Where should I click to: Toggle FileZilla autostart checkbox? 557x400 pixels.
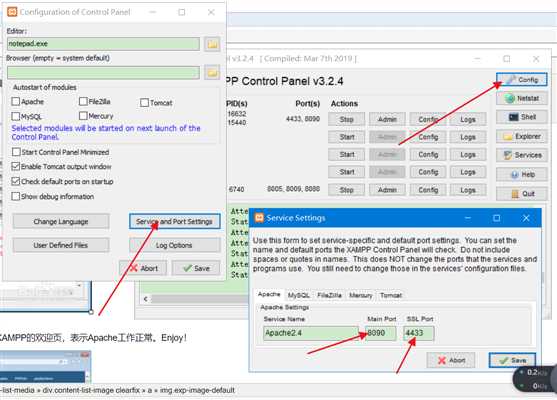coord(83,102)
